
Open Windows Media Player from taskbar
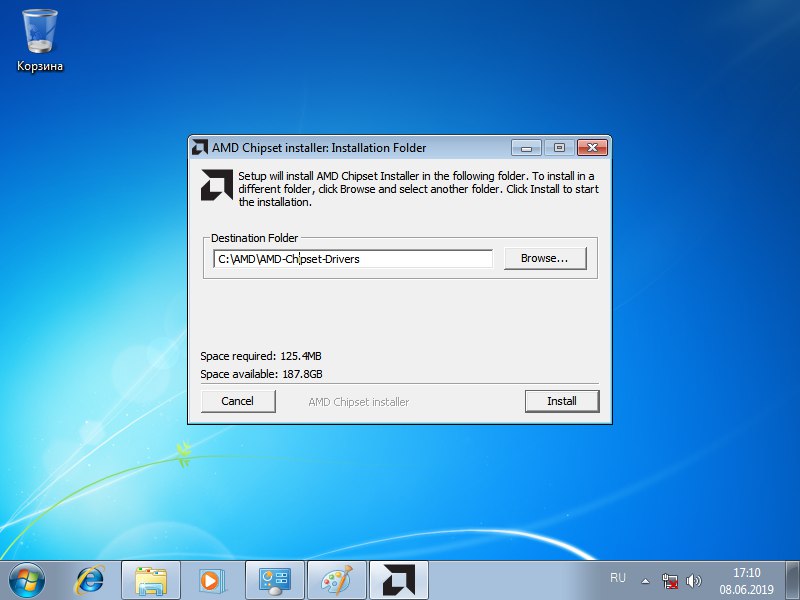(x=211, y=581)
